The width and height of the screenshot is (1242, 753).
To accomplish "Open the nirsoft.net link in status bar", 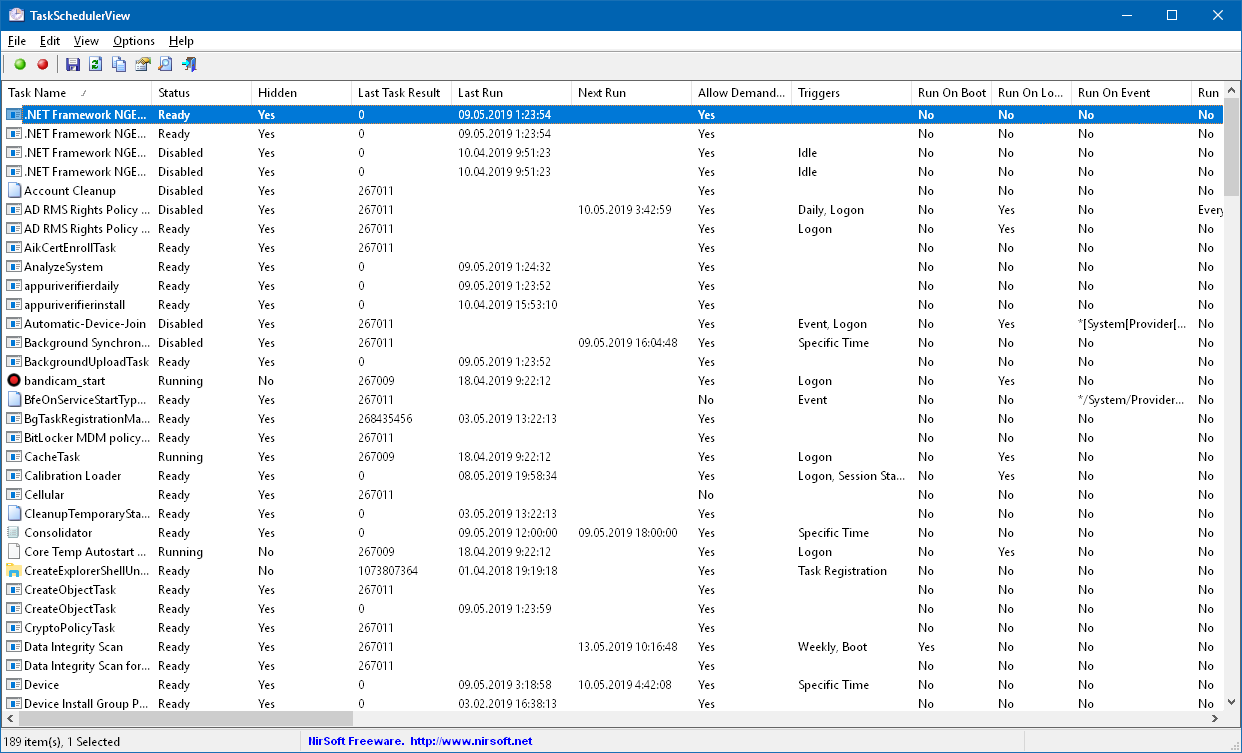I will (470, 741).
